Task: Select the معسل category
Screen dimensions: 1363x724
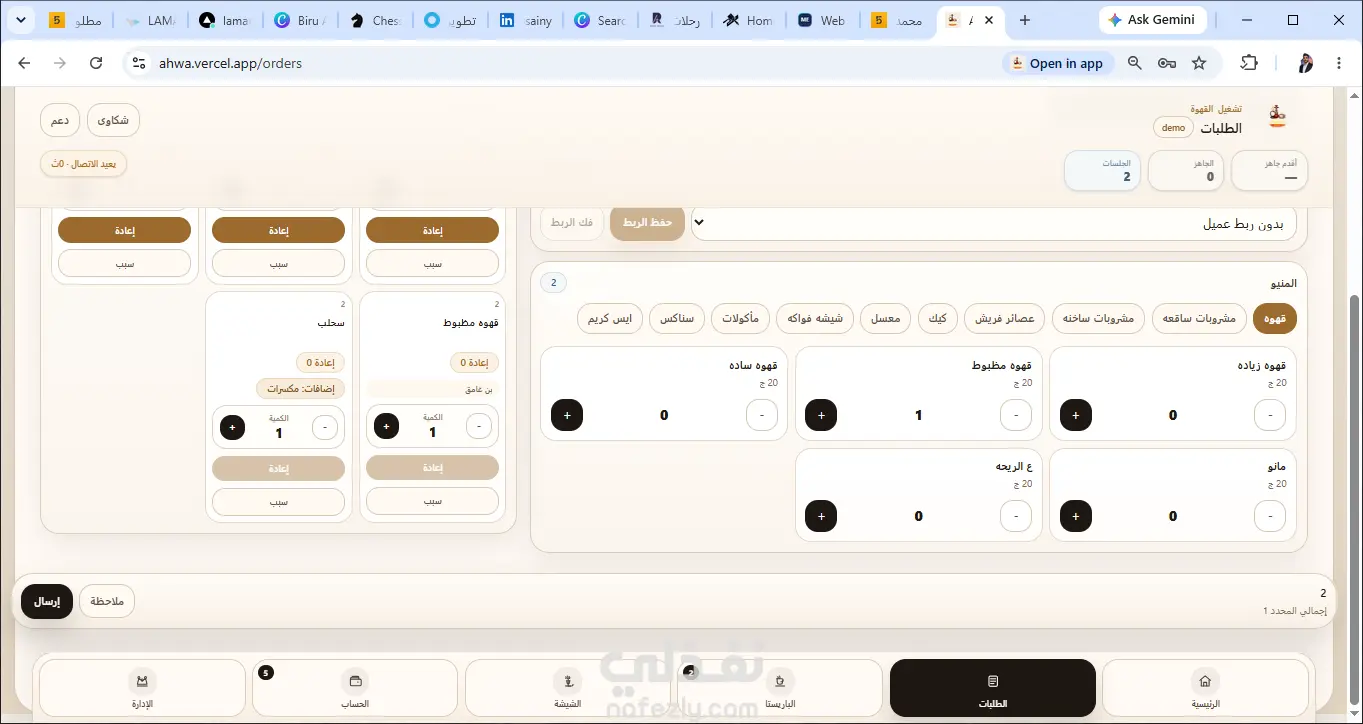Action: point(885,319)
